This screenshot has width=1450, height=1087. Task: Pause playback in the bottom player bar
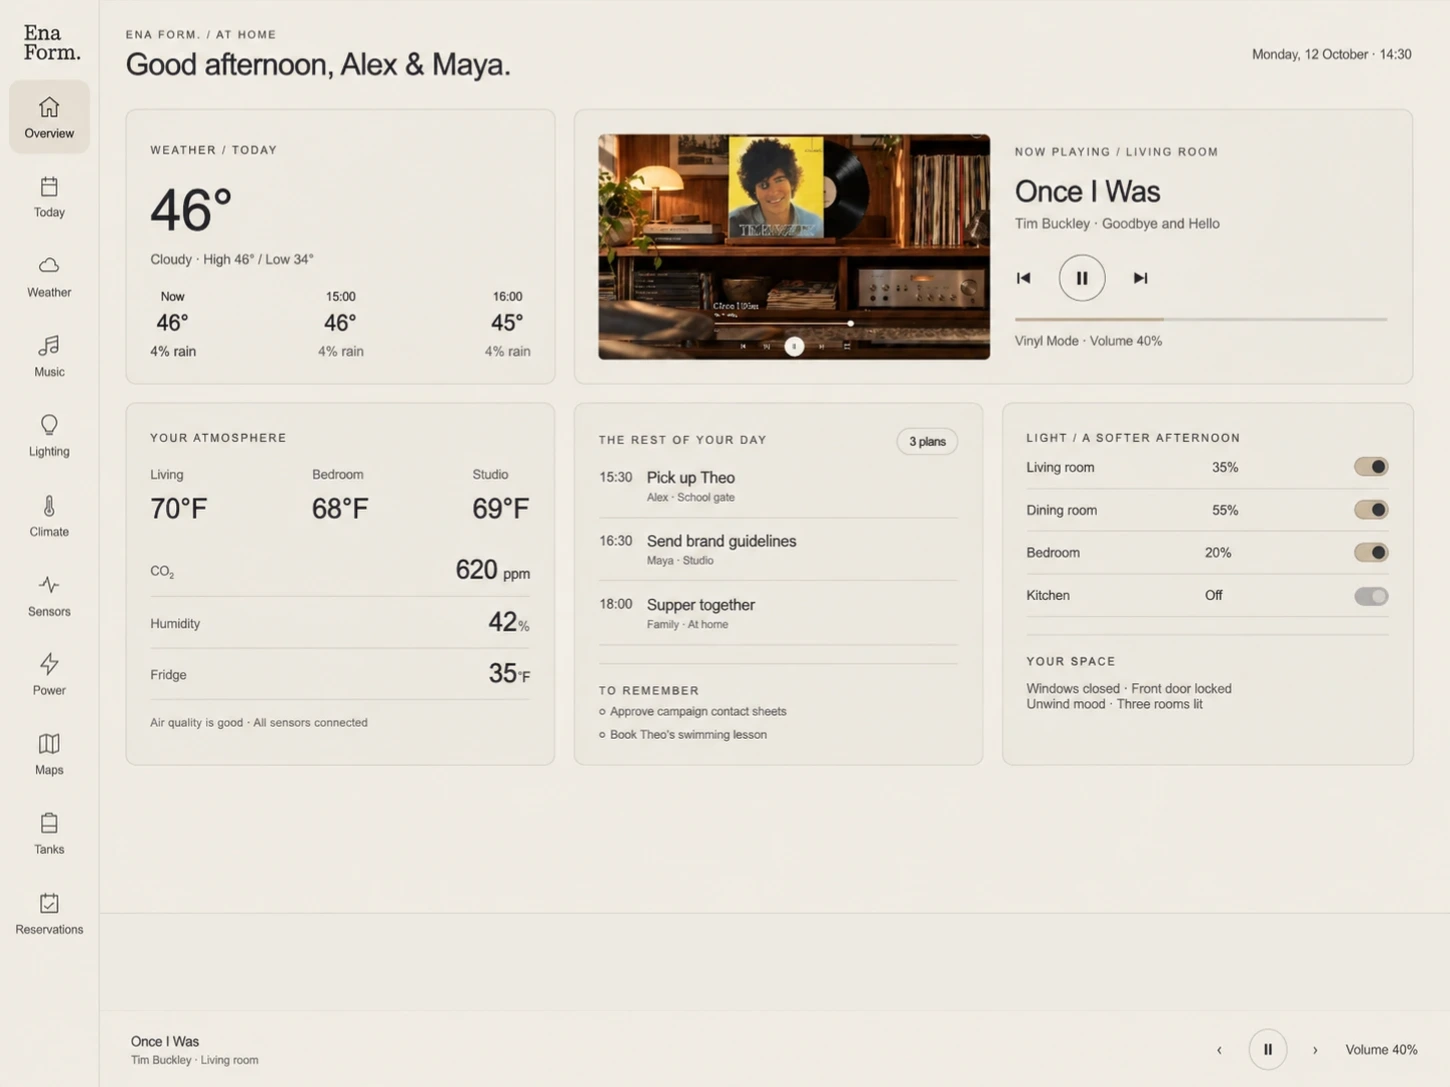(x=1268, y=1049)
